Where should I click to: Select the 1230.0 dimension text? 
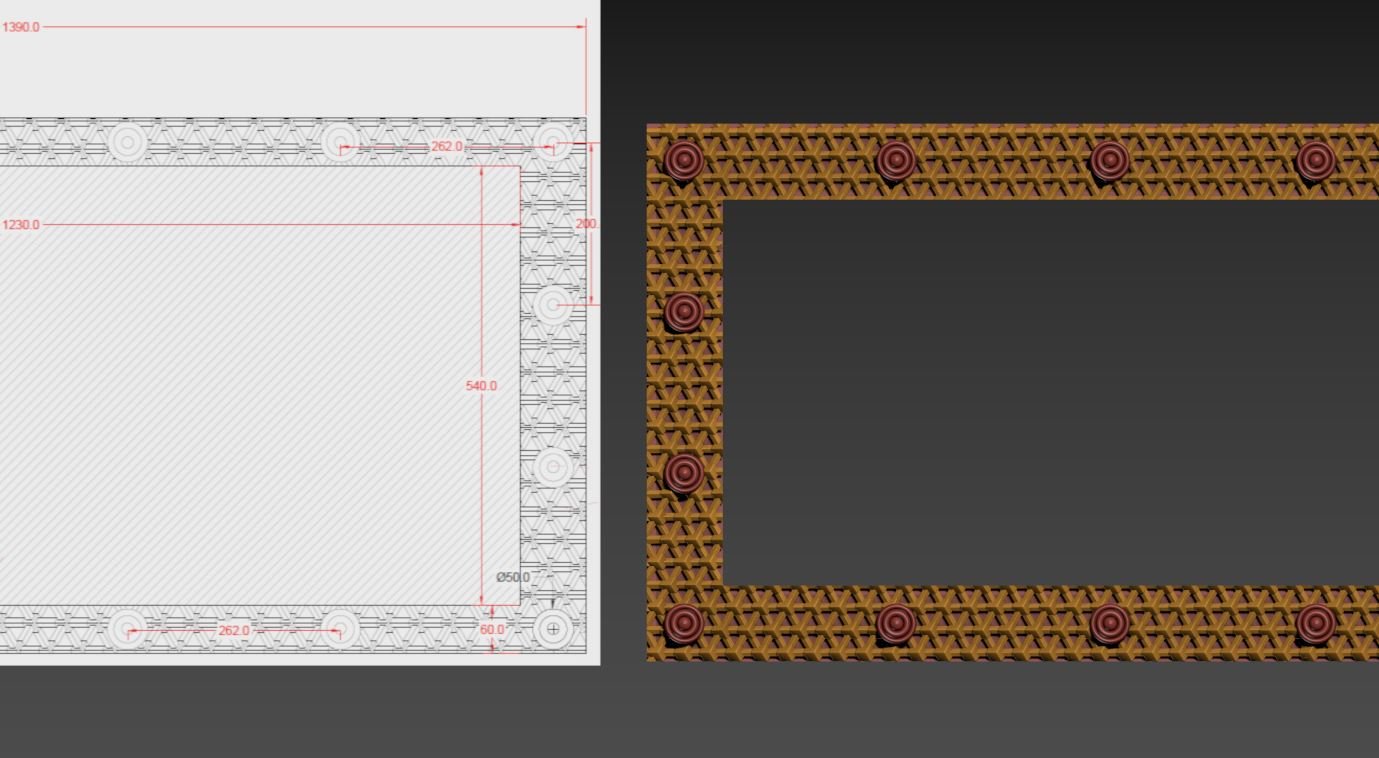[x=21, y=225]
